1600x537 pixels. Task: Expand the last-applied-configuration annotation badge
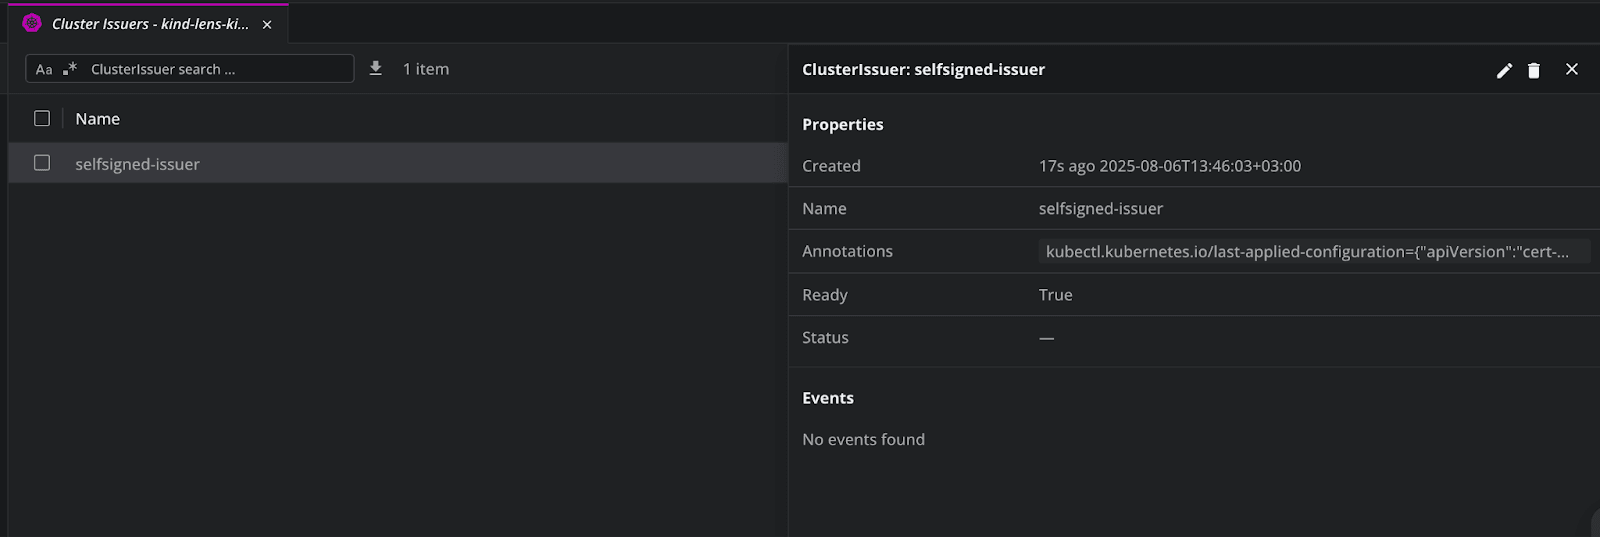pyautogui.click(x=1306, y=252)
